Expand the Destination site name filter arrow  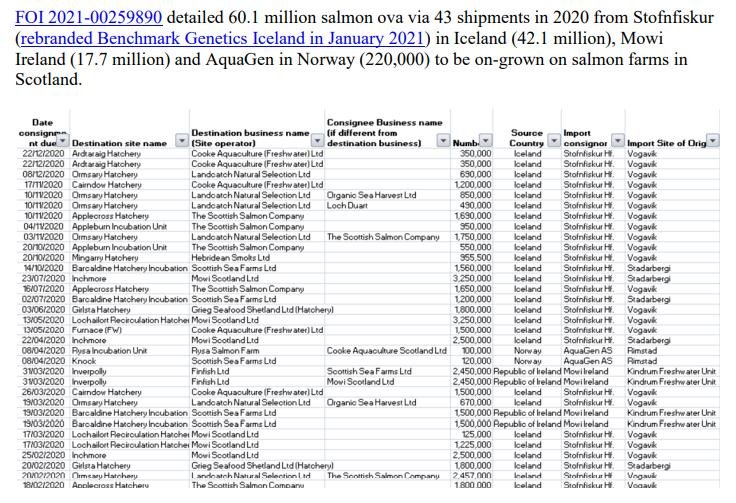click(x=180, y=142)
